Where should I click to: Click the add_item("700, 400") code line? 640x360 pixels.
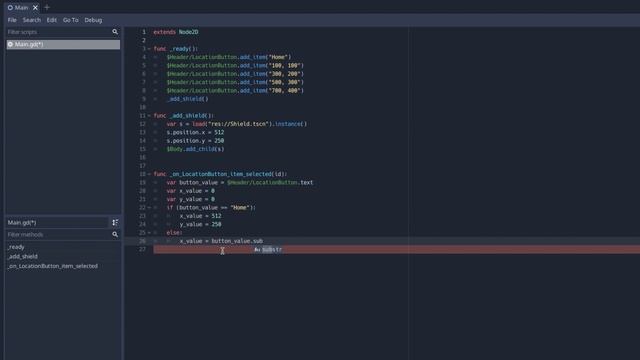235,91
